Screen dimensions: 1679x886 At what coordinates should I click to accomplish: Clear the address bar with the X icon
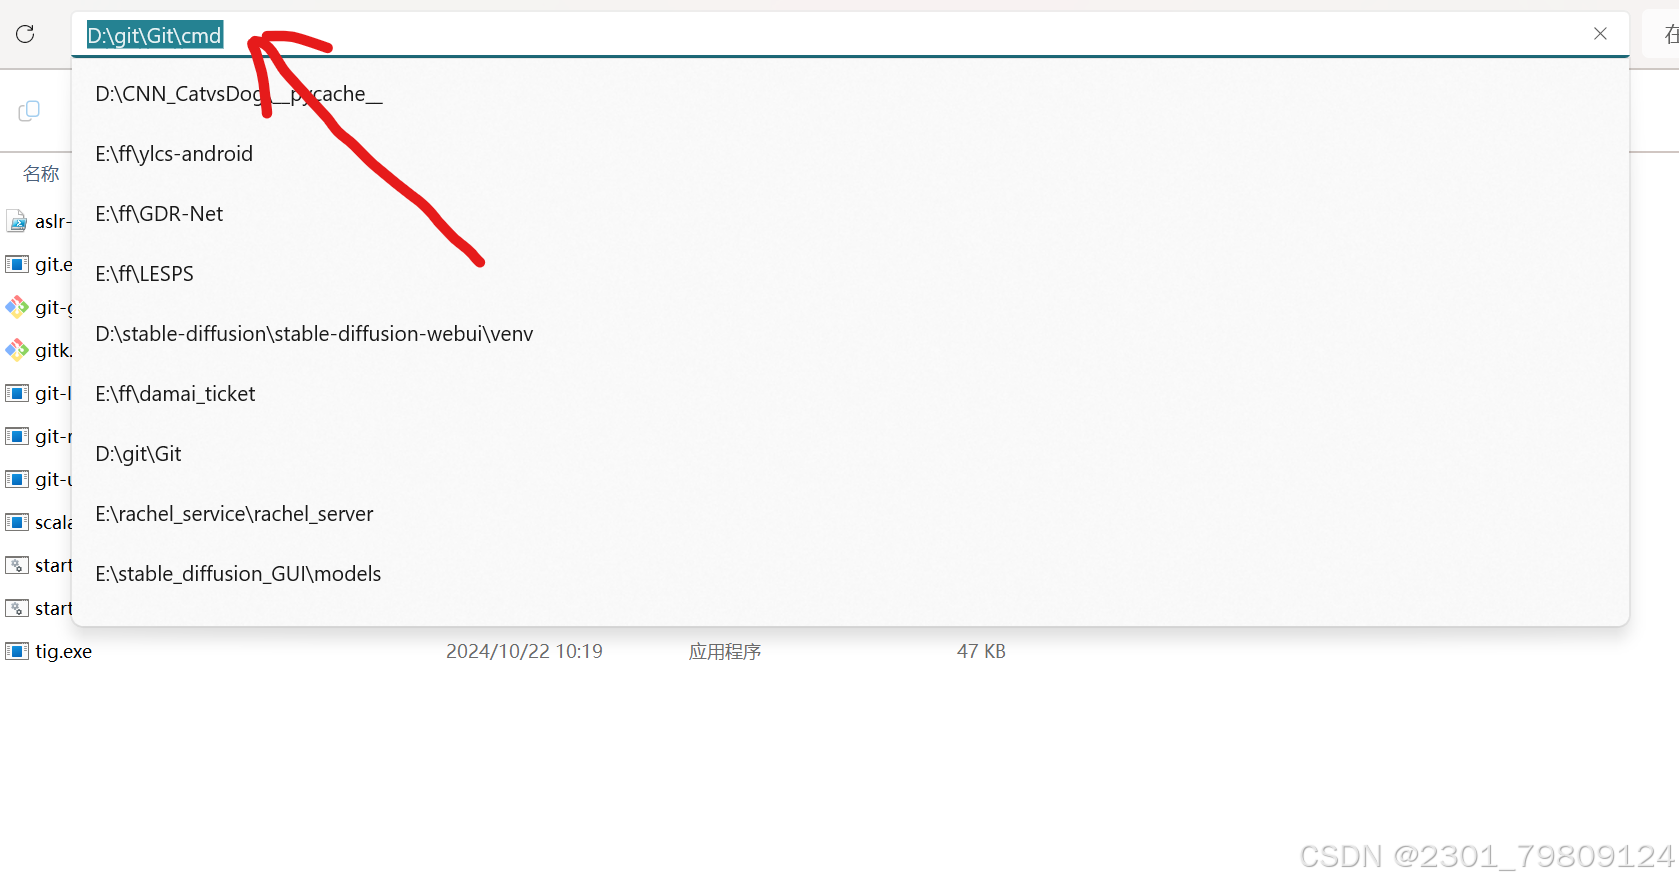(x=1600, y=34)
